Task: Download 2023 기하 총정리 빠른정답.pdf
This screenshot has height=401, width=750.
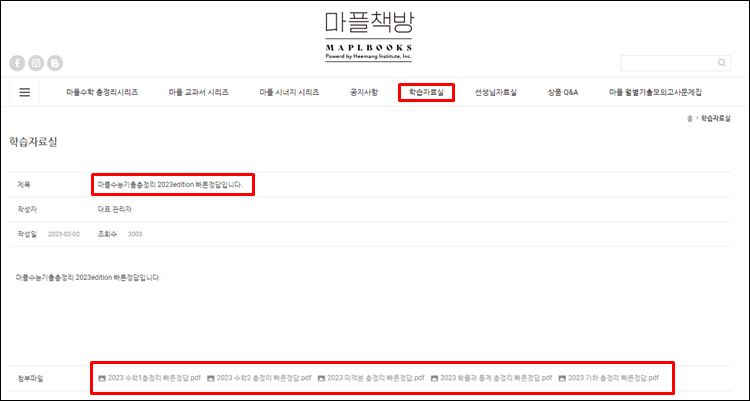Action: tap(614, 378)
